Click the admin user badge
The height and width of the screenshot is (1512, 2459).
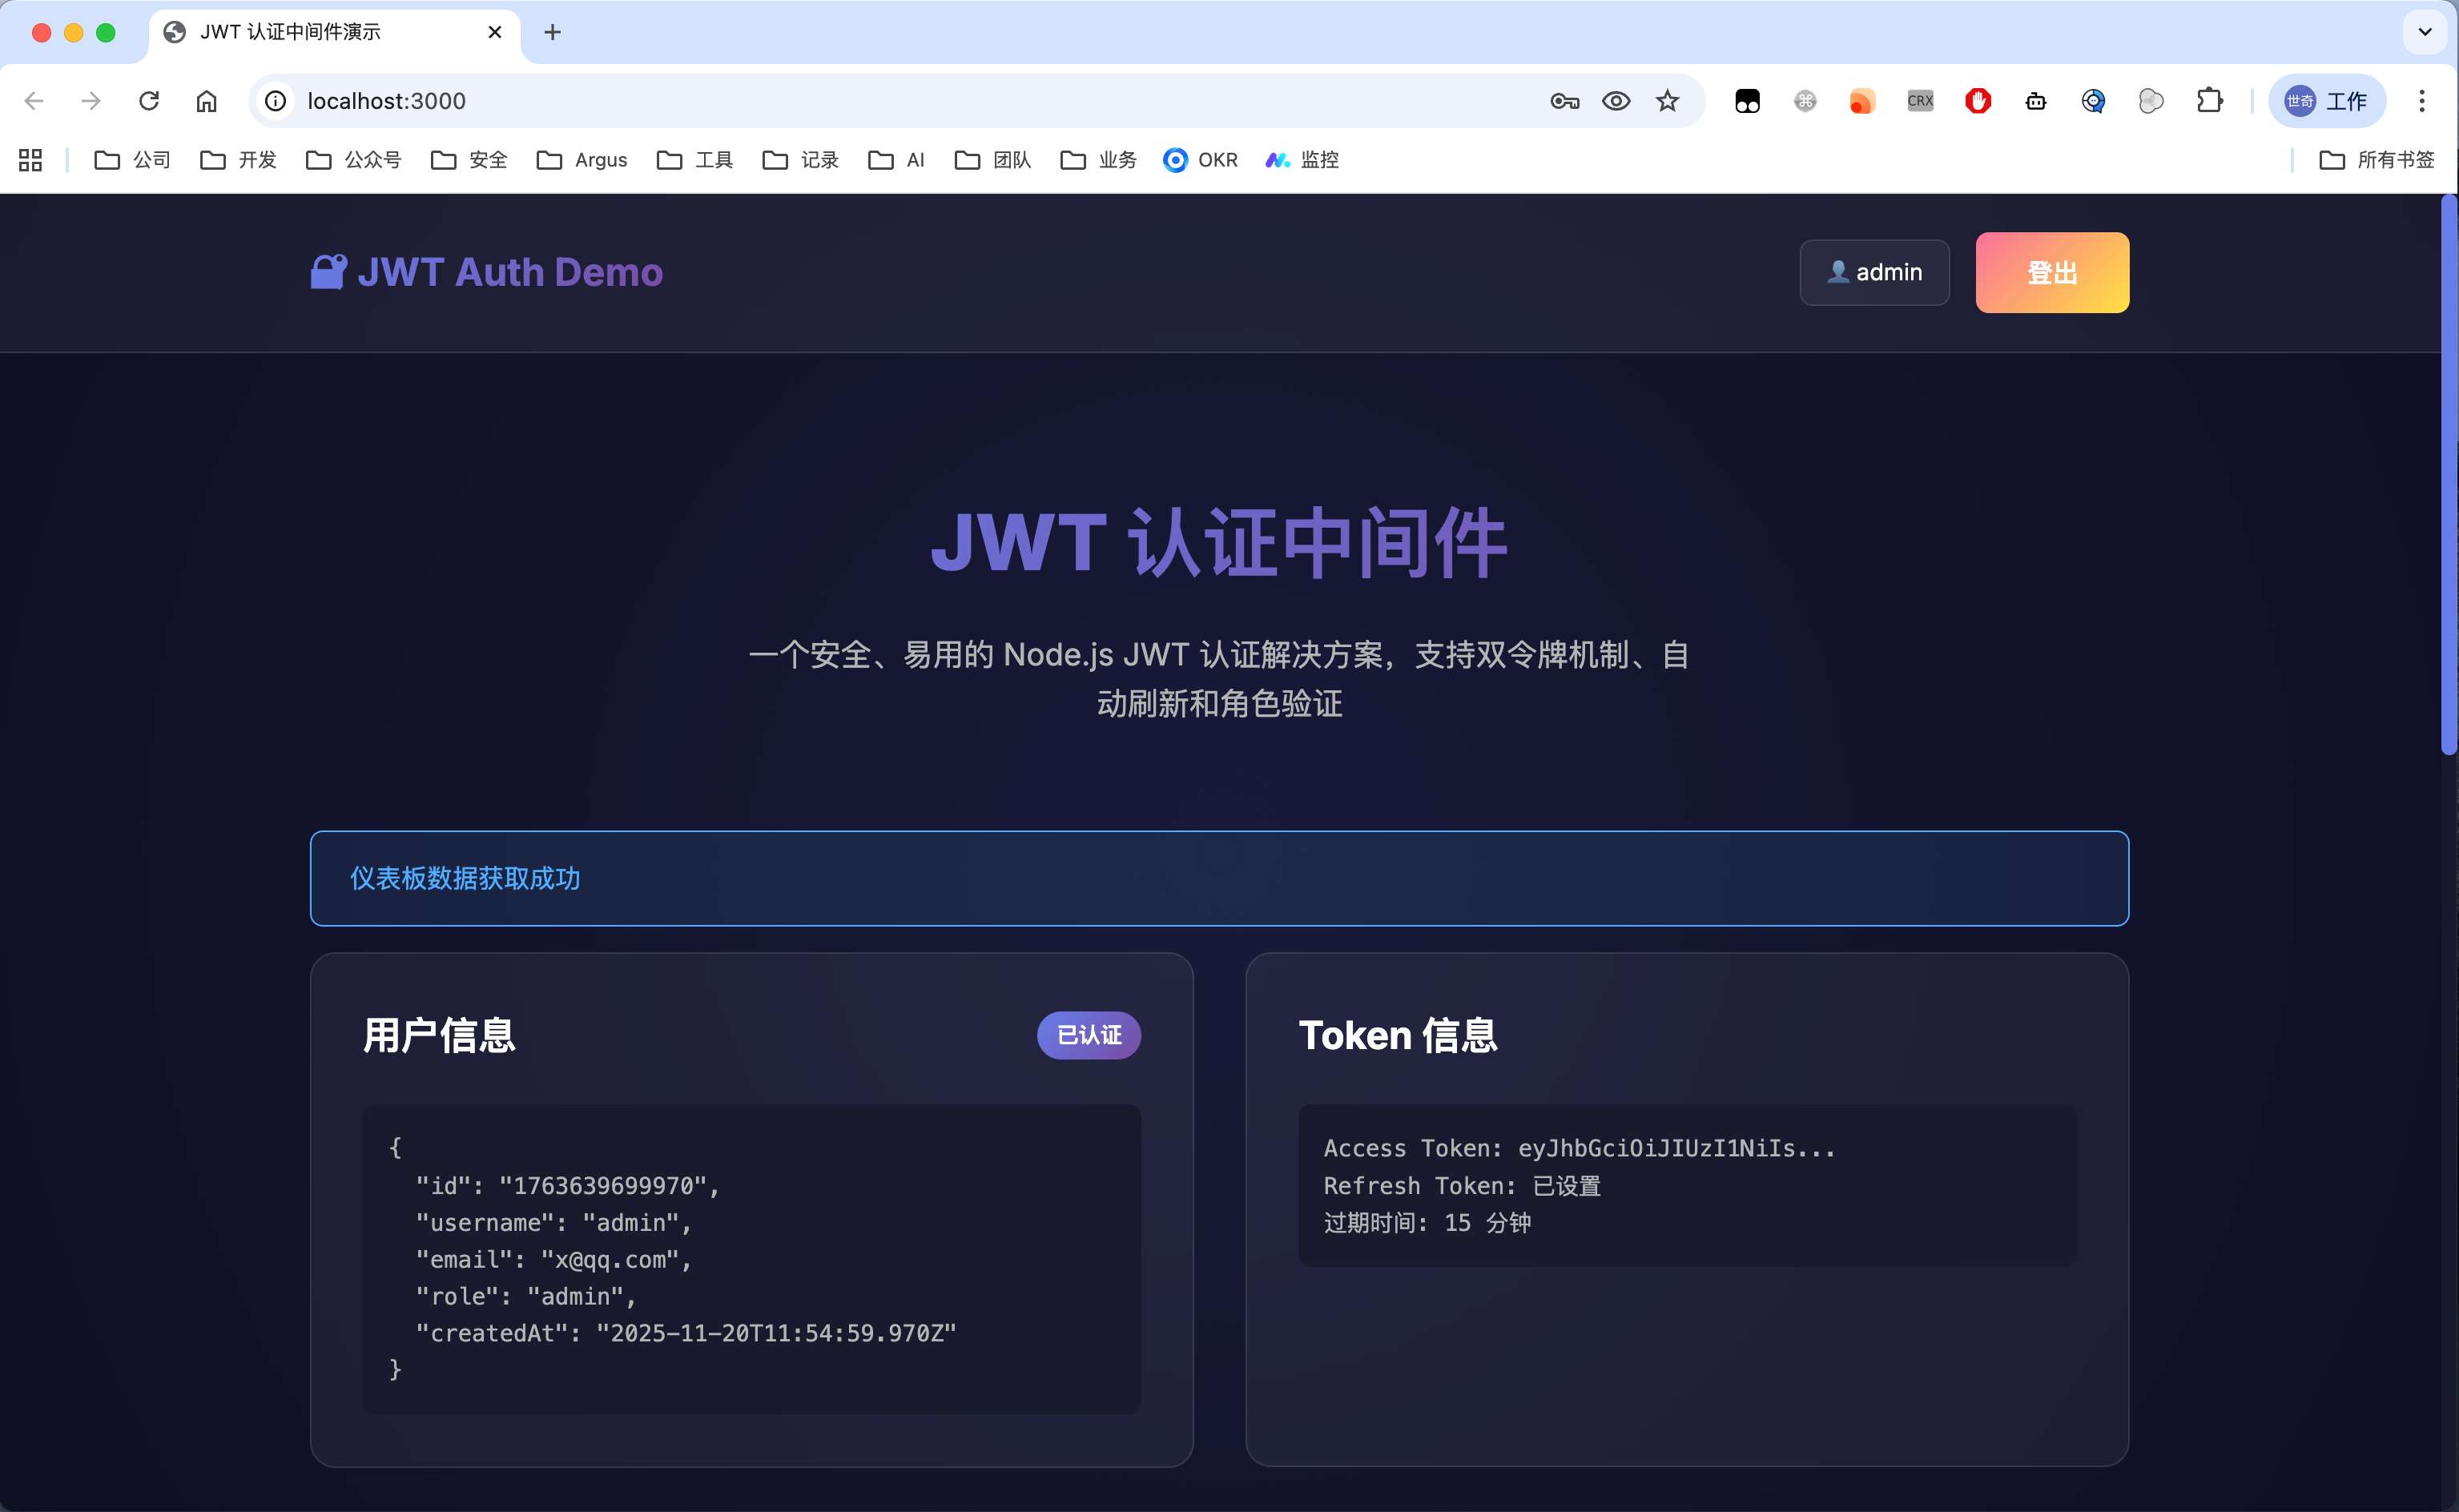1874,272
